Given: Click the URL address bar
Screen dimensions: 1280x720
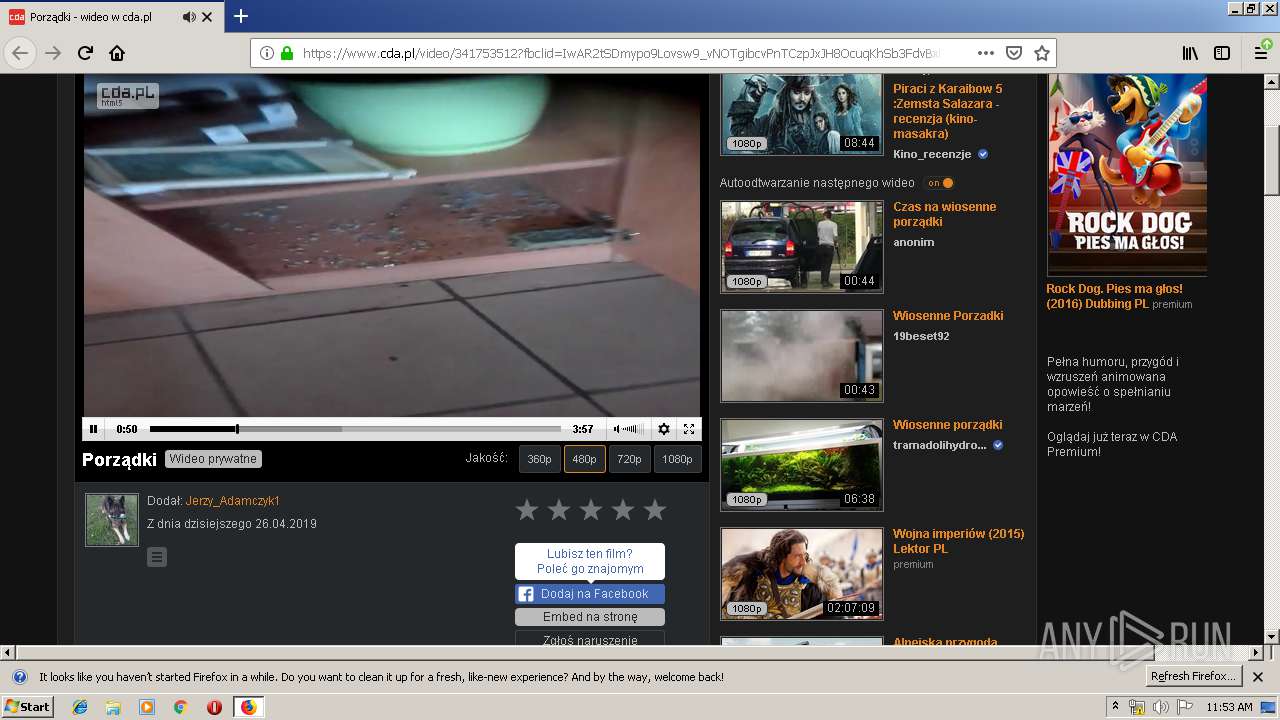Looking at the screenshot, I should pyautogui.click(x=620, y=53).
